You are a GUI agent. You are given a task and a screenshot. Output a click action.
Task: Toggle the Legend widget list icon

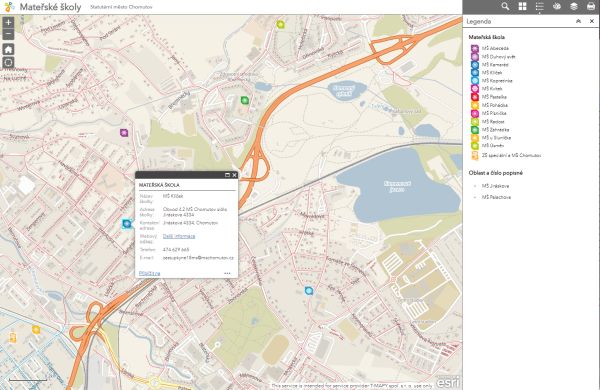coord(540,7)
